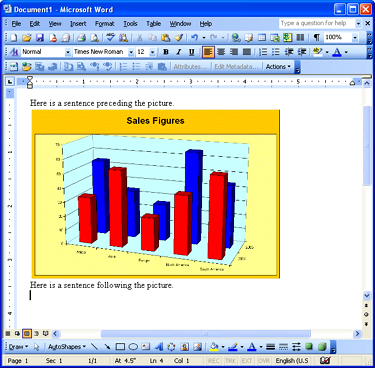Screen dimensions: 375x368
Task: Click the Save icon in toolbar
Action: click(40, 38)
